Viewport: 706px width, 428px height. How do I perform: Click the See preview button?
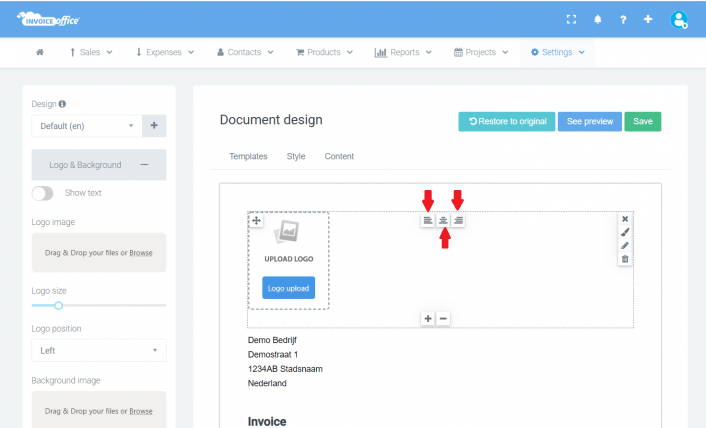coord(590,122)
